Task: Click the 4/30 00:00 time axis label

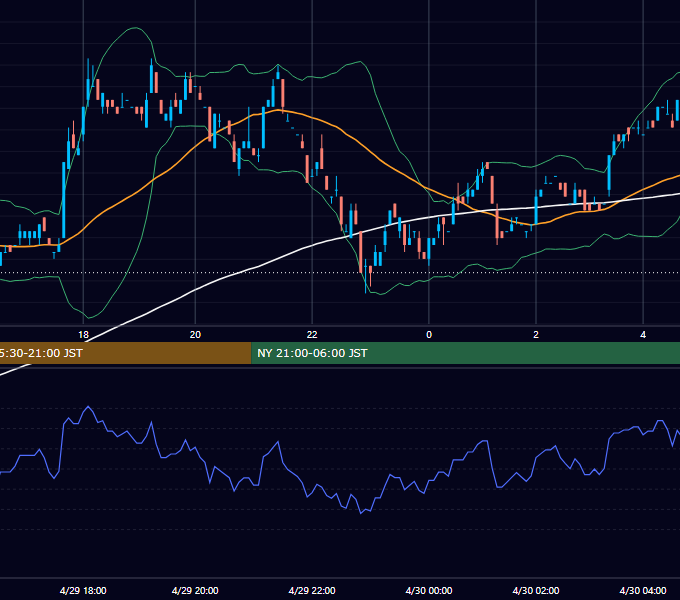Action: pos(429,590)
